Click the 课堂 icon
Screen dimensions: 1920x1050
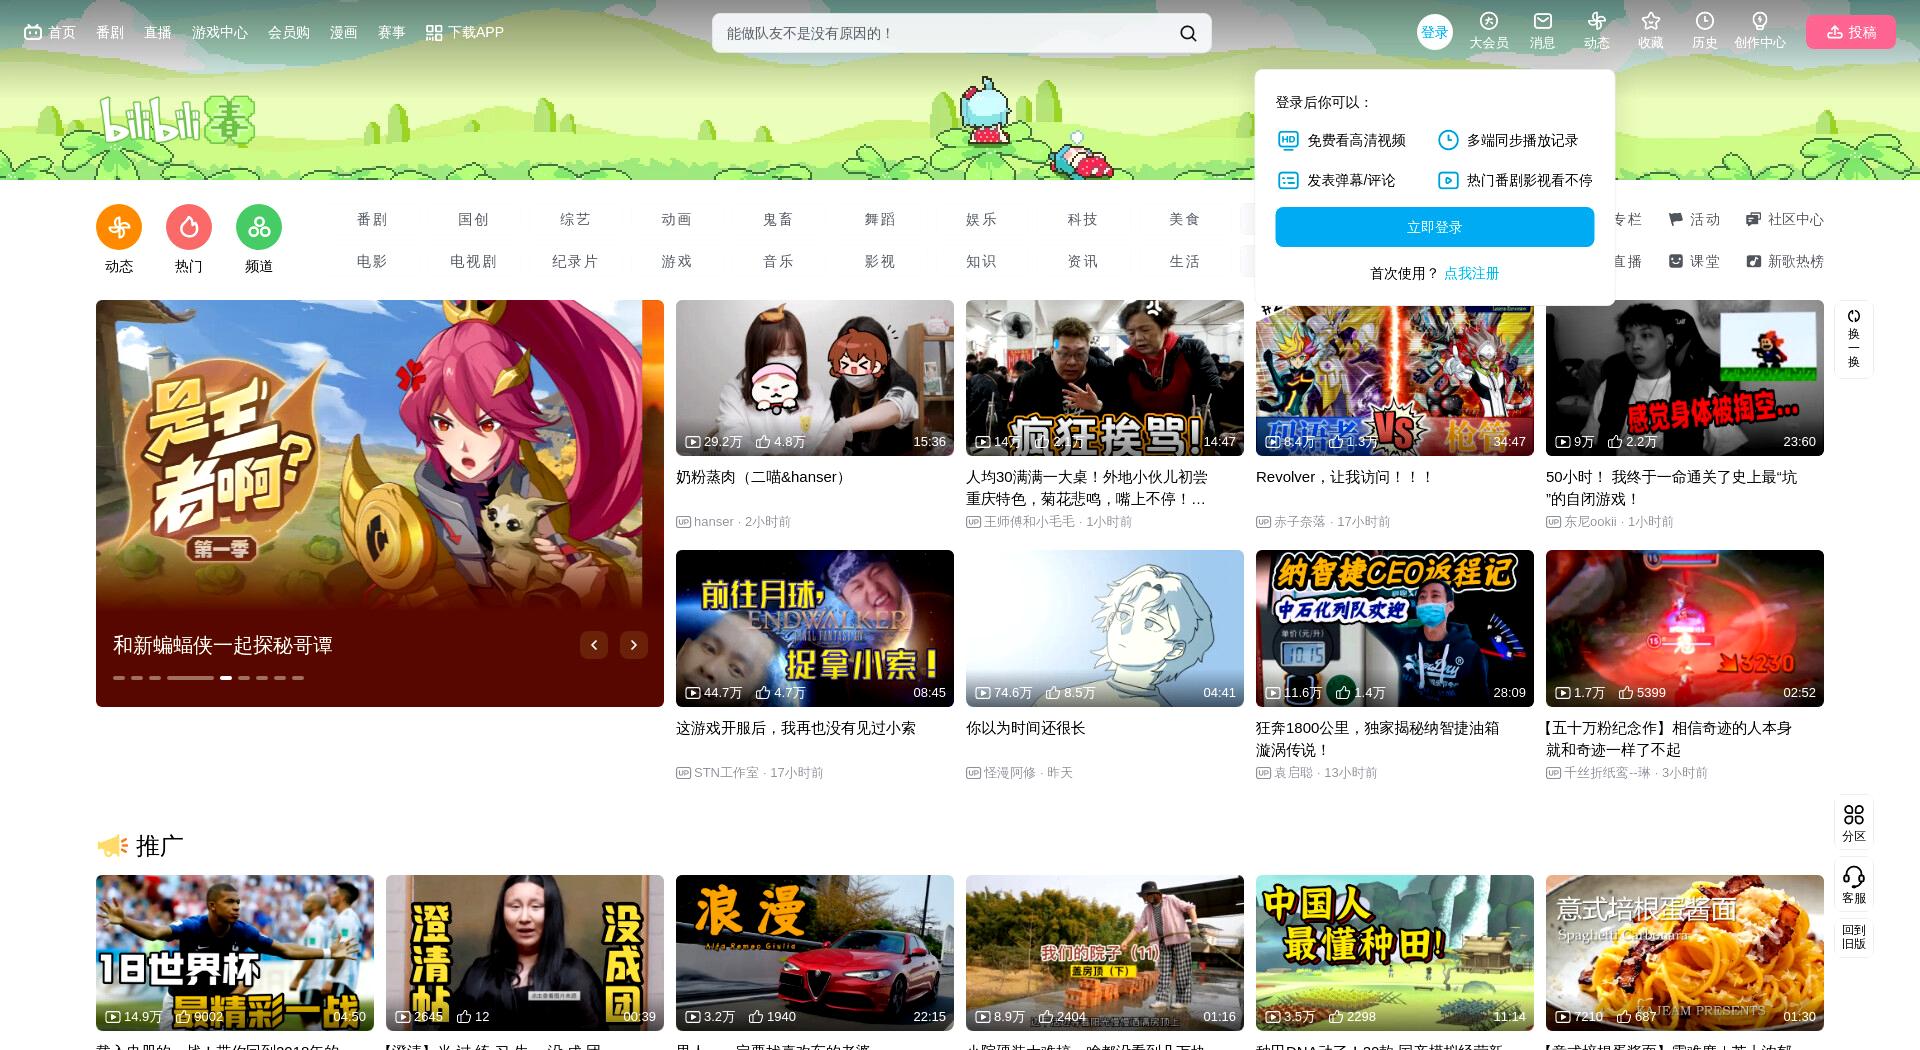click(x=1676, y=261)
